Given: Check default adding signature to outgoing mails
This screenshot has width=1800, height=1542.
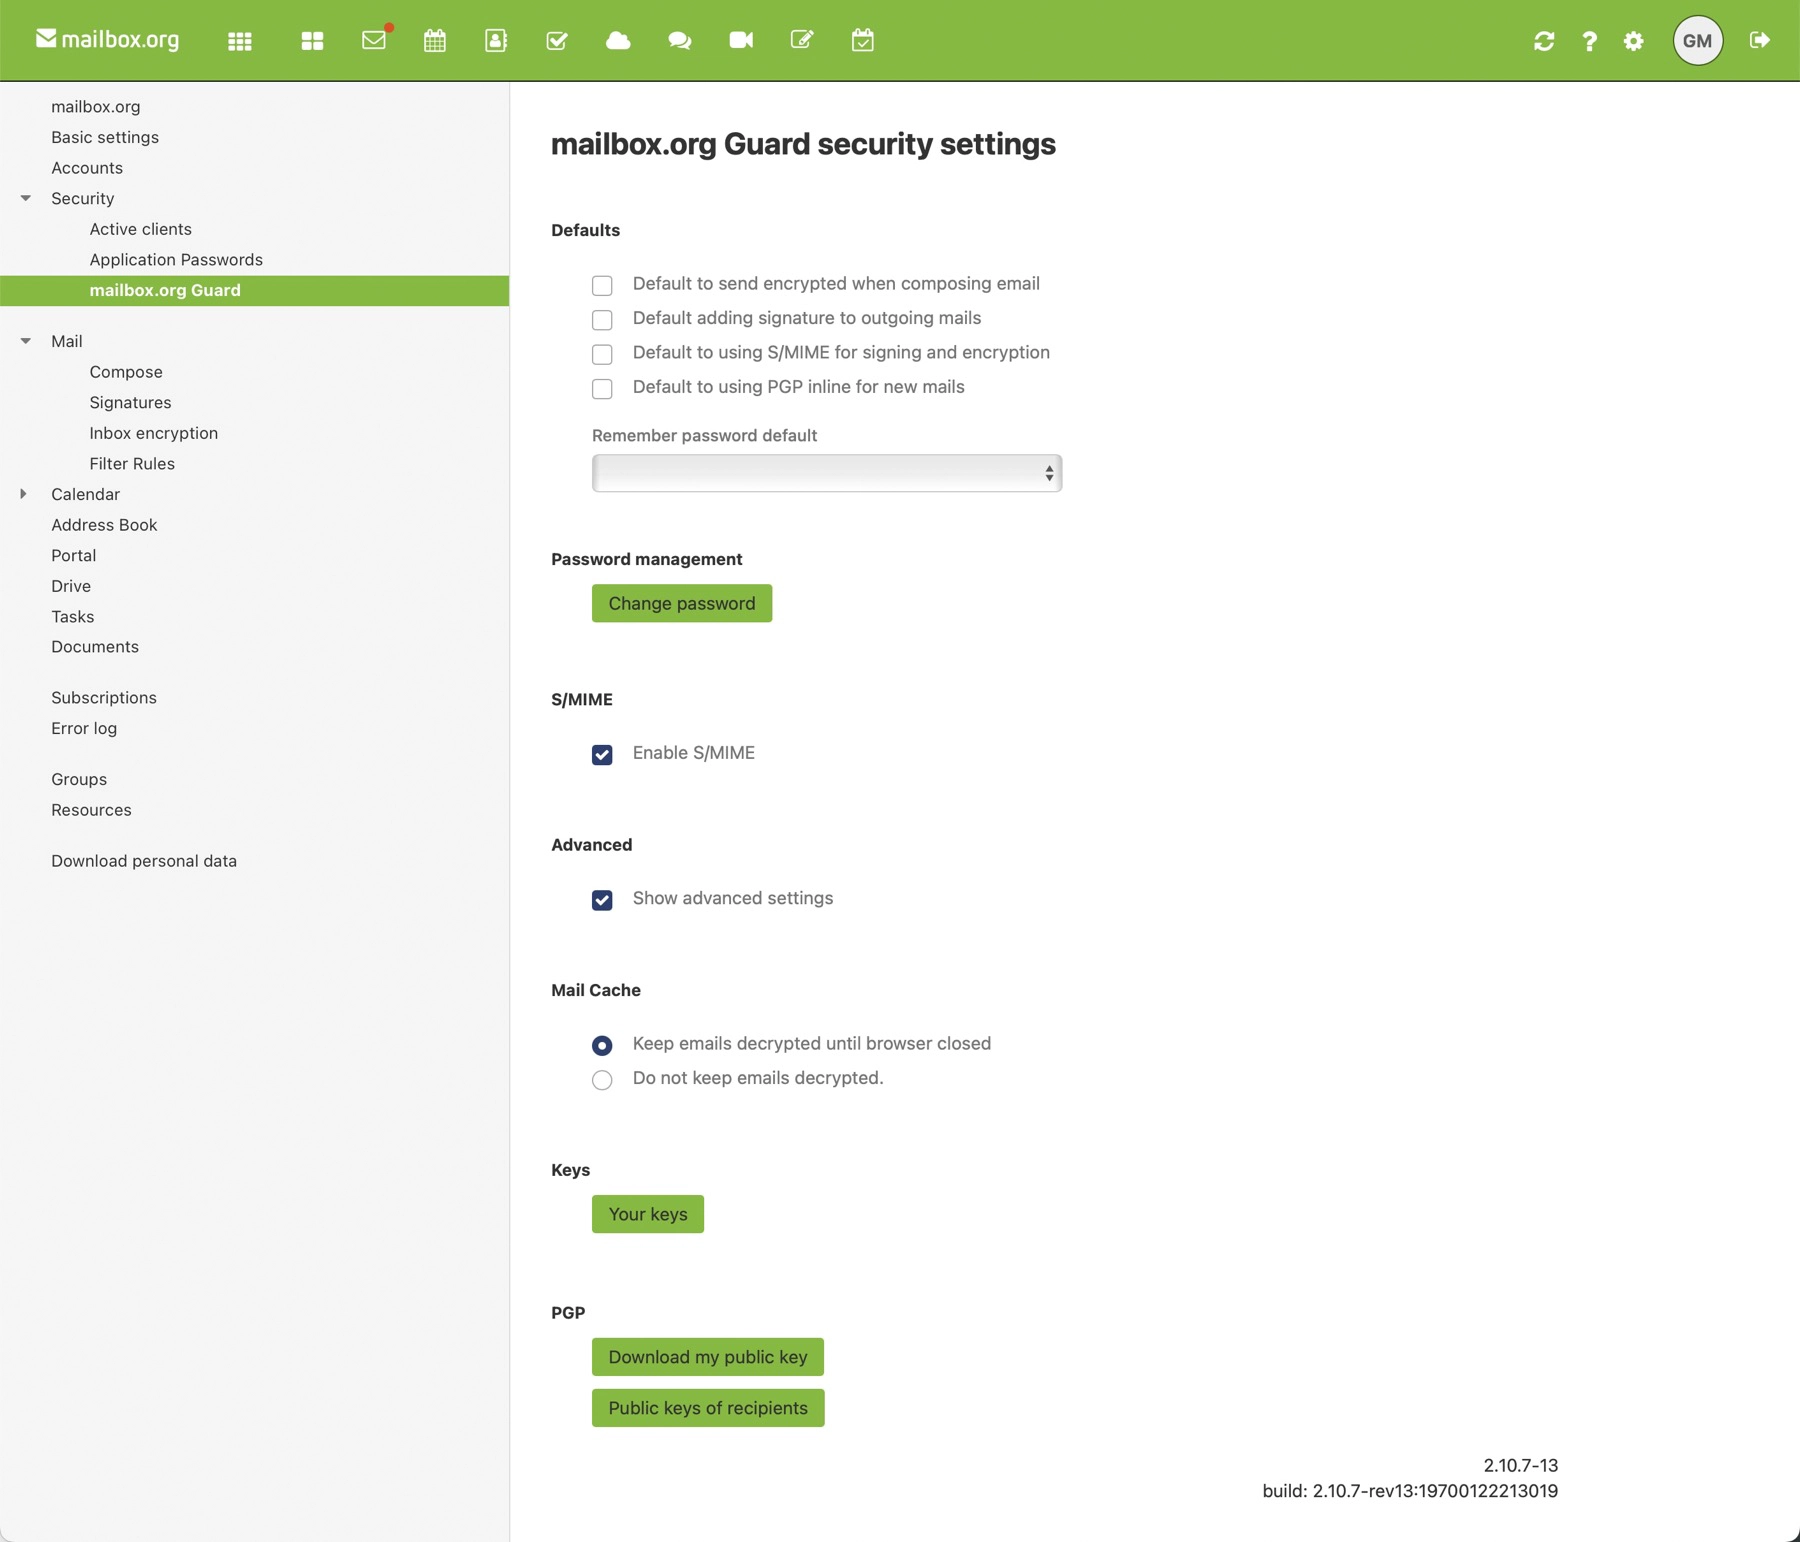Looking at the screenshot, I should 602,320.
